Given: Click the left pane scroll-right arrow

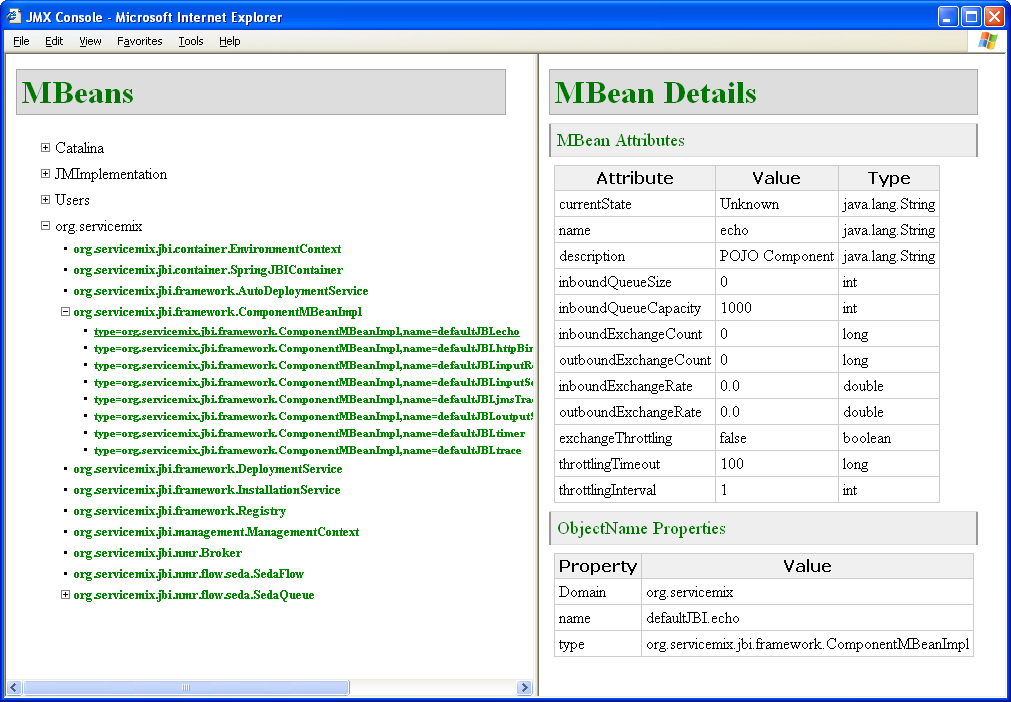Looking at the screenshot, I should [x=524, y=688].
